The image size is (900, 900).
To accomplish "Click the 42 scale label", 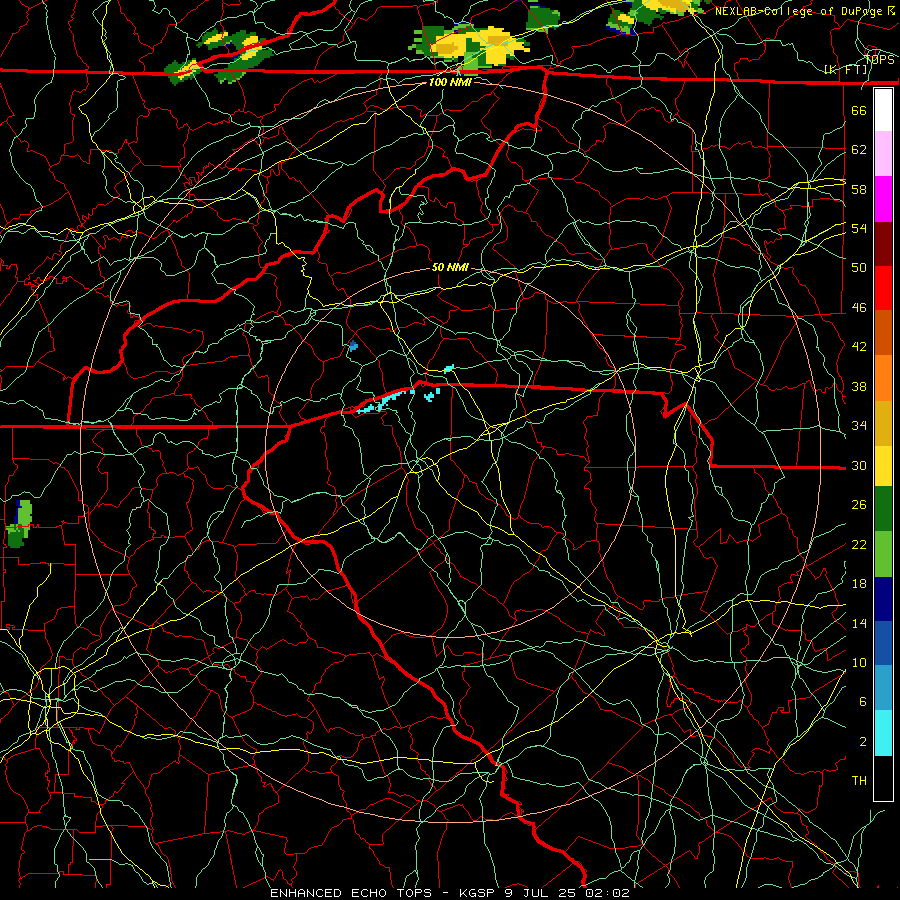I will 859,347.
